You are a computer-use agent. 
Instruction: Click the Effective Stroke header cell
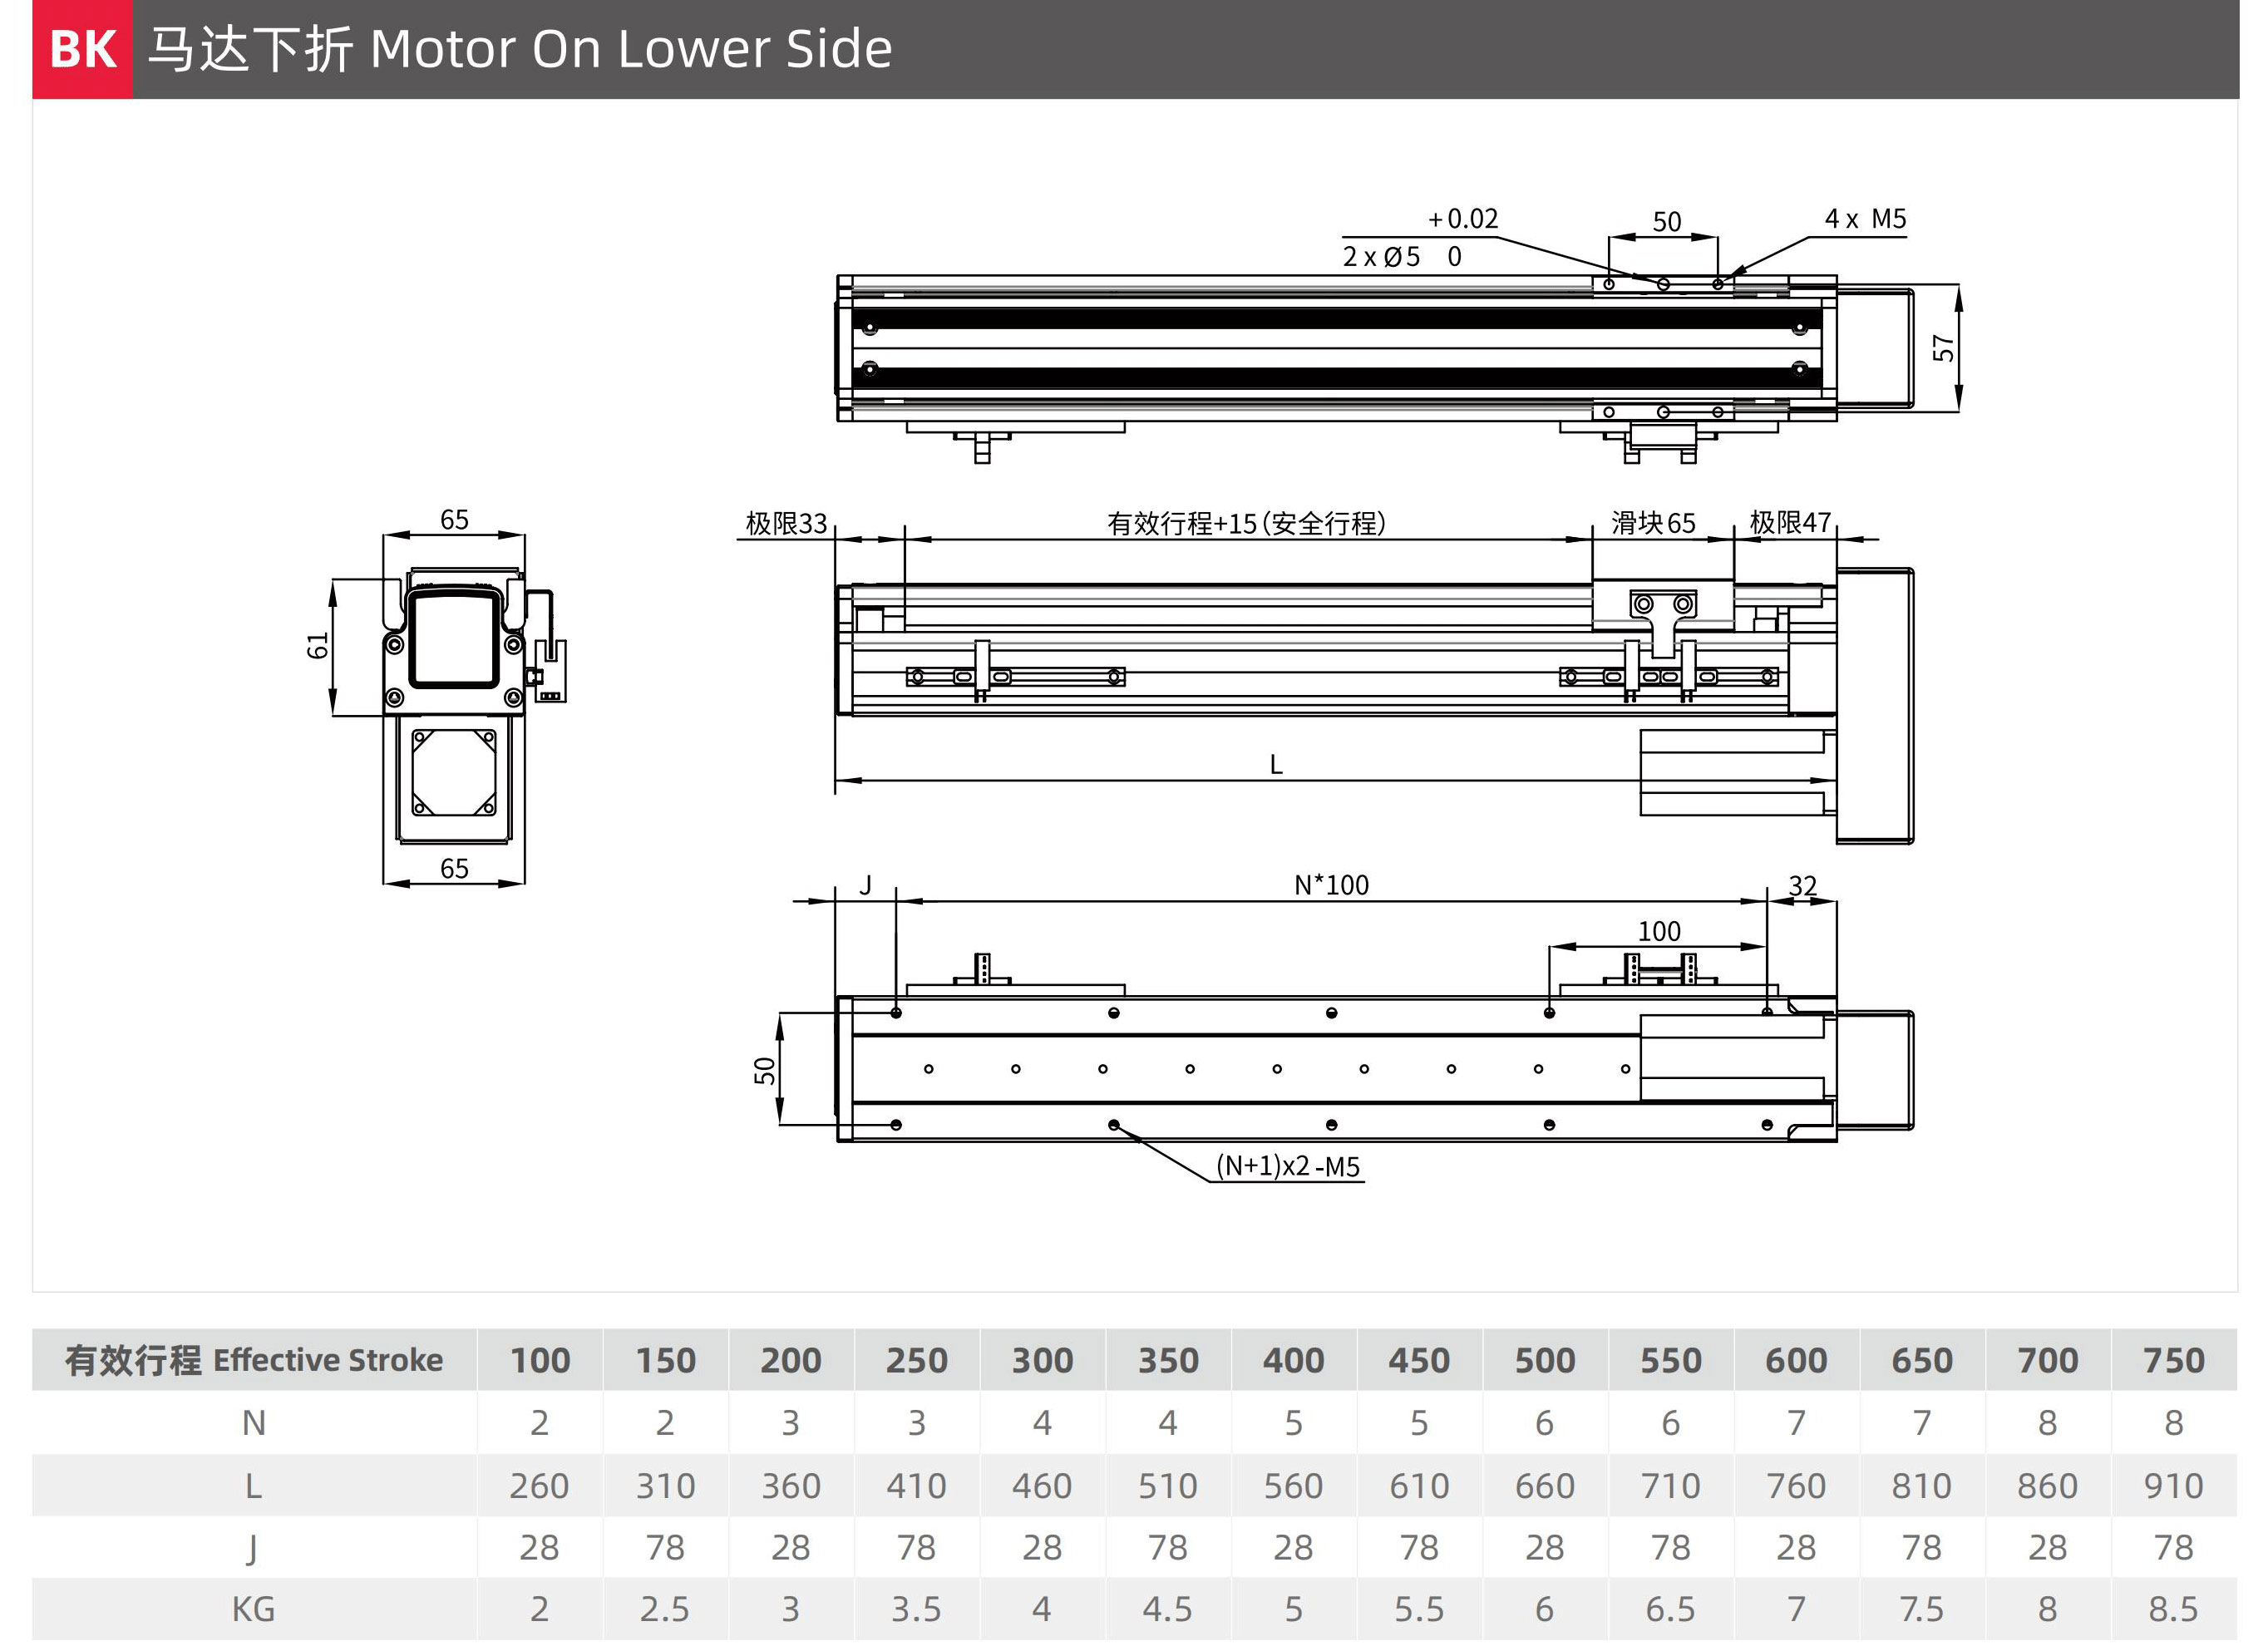(x=254, y=1360)
